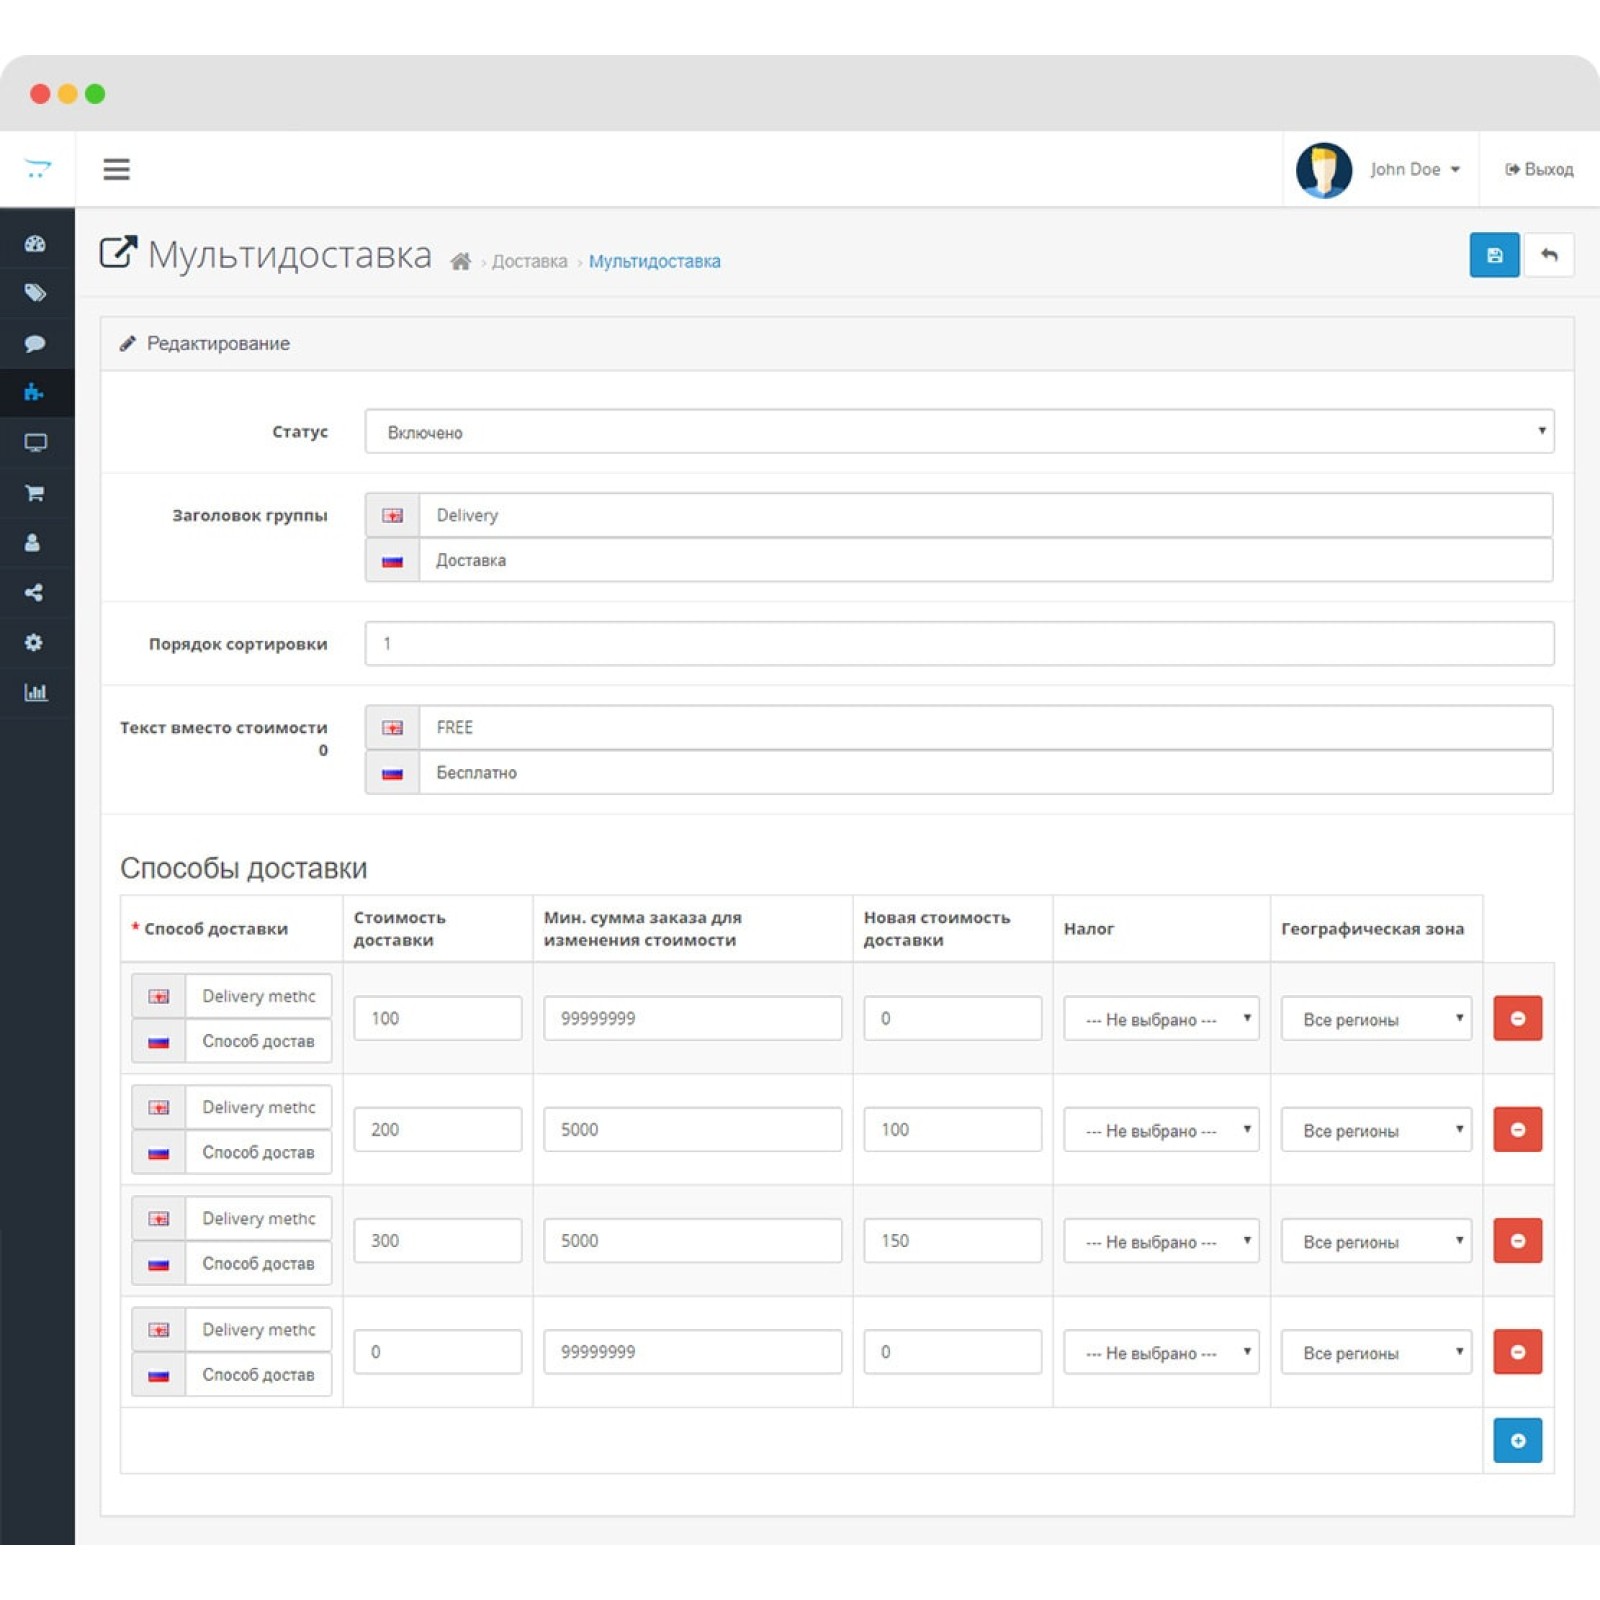This screenshot has width=1600, height=1600.
Task: Click the delivery cost field with 200
Action: pos(437,1129)
